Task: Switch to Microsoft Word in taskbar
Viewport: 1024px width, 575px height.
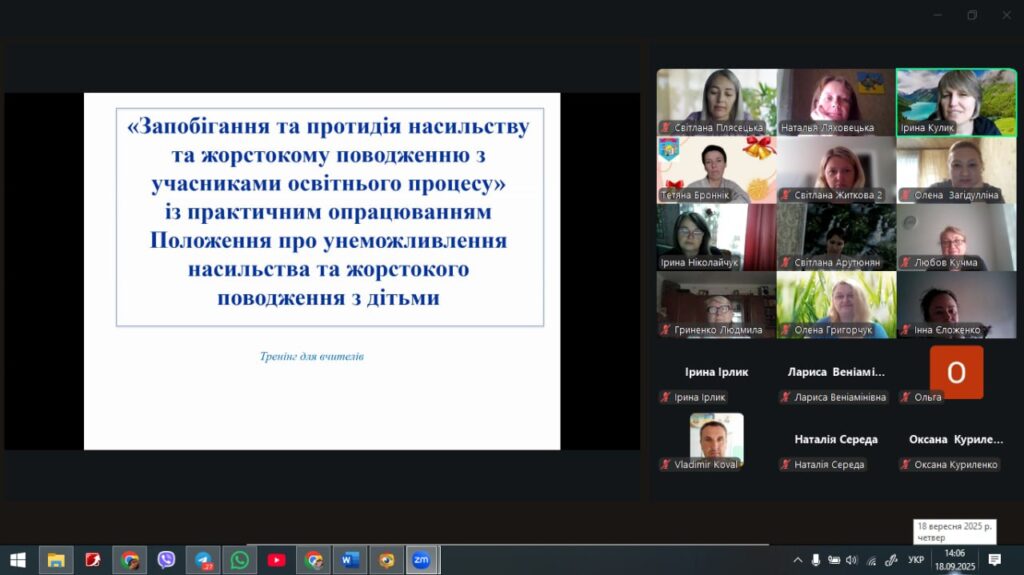Action: (x=349, y=560)
